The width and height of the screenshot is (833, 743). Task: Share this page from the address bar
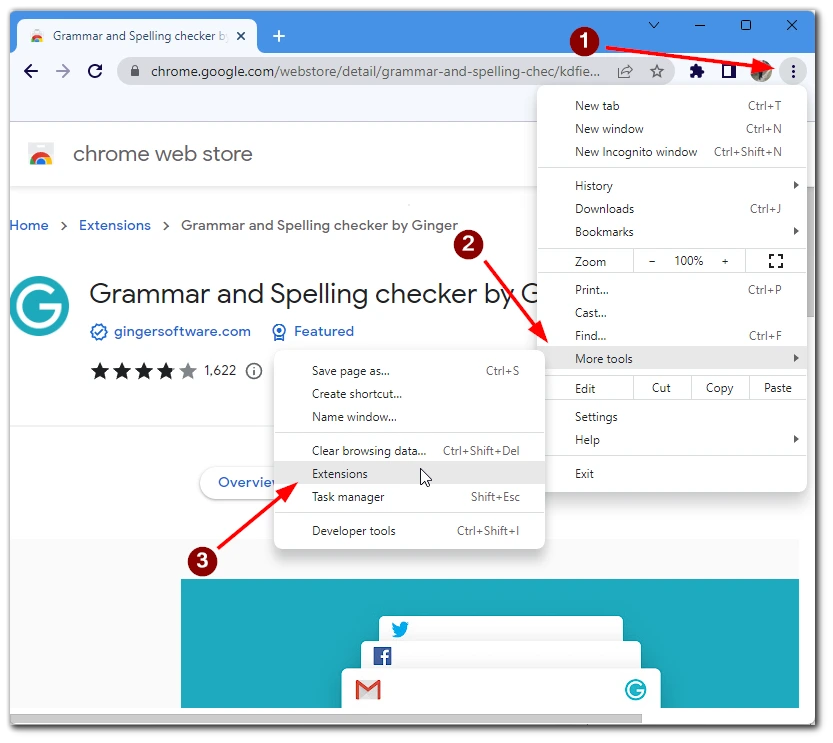pos(625,71)
